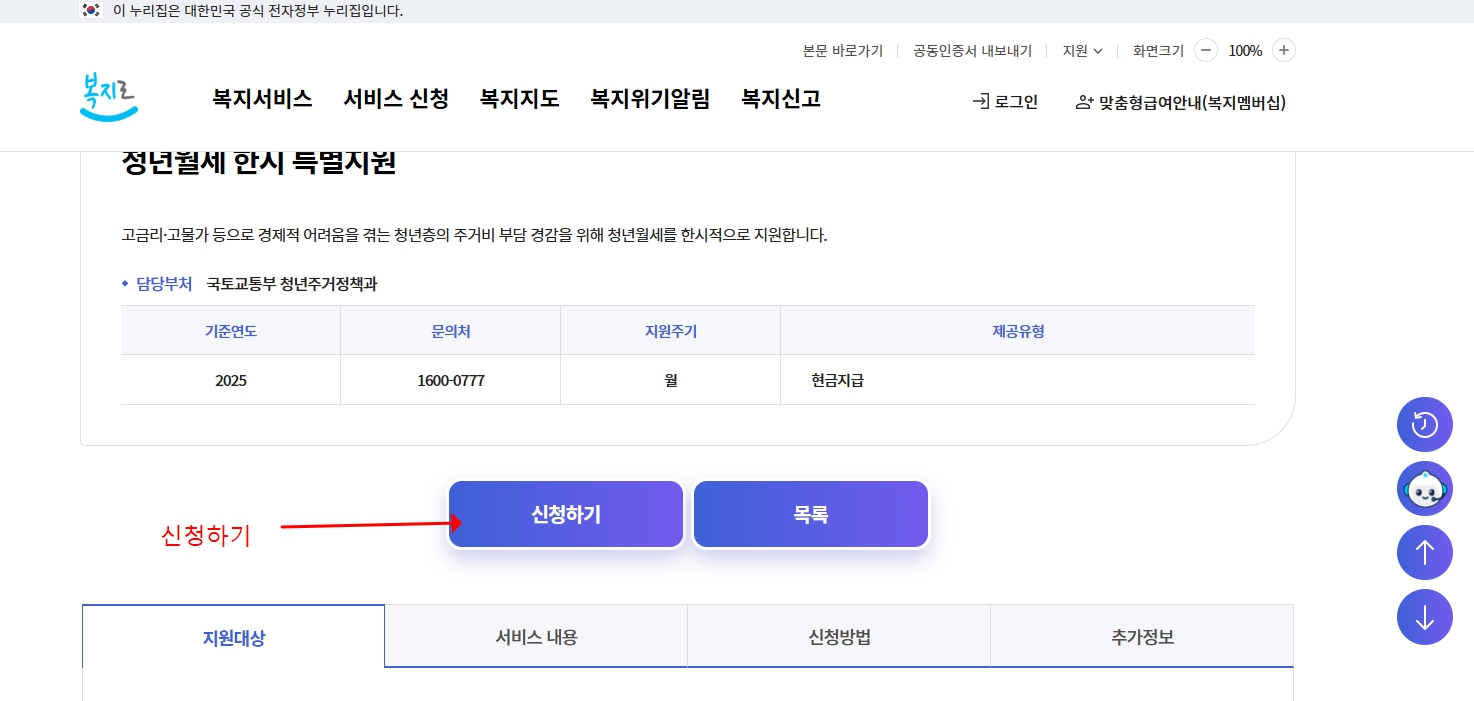Increase screen size with the plus control
This screenshot has height=701, width=1474.
(1283, 49)
